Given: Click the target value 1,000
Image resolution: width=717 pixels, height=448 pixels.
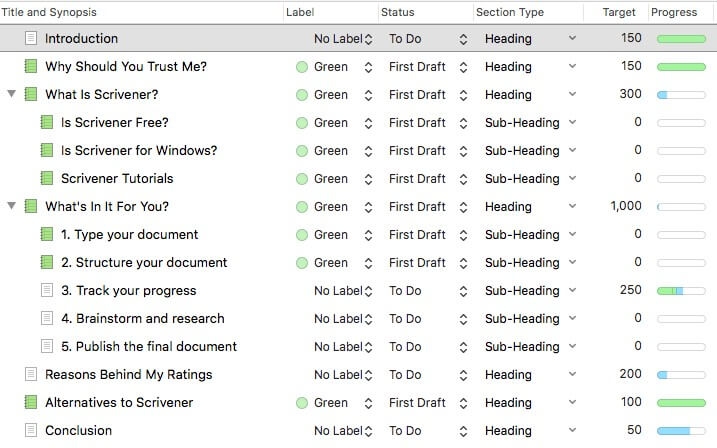Looking at the screenshot, I should click(x=626, y=206).
